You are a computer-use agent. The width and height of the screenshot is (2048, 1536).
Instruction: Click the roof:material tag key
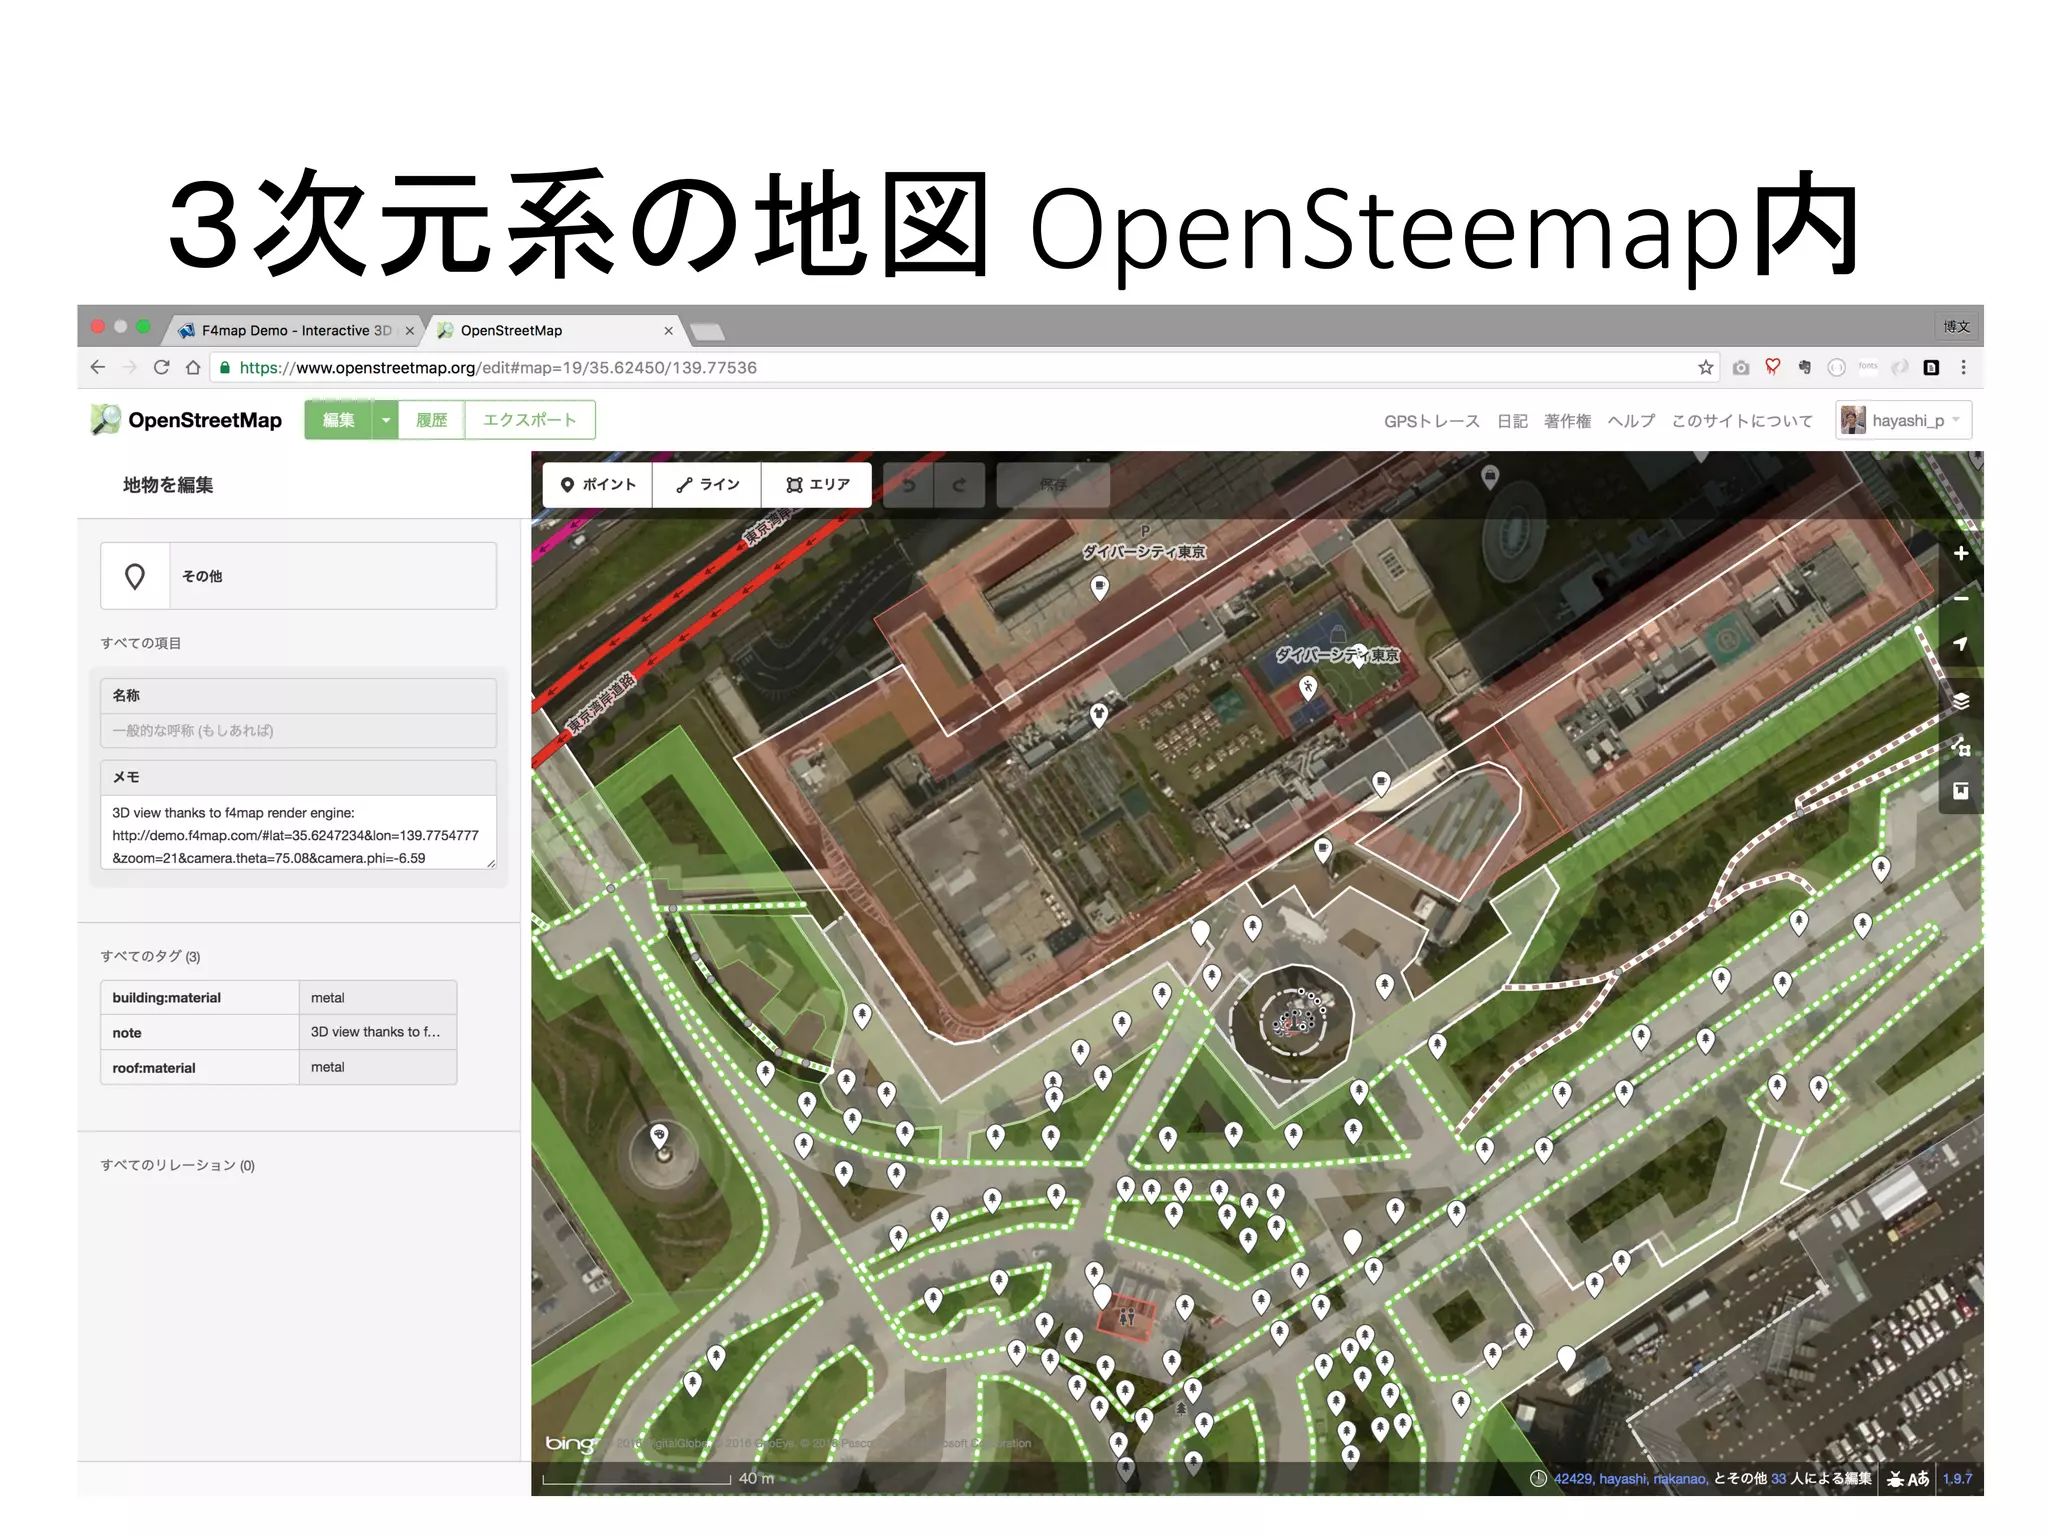[200, 1068]
